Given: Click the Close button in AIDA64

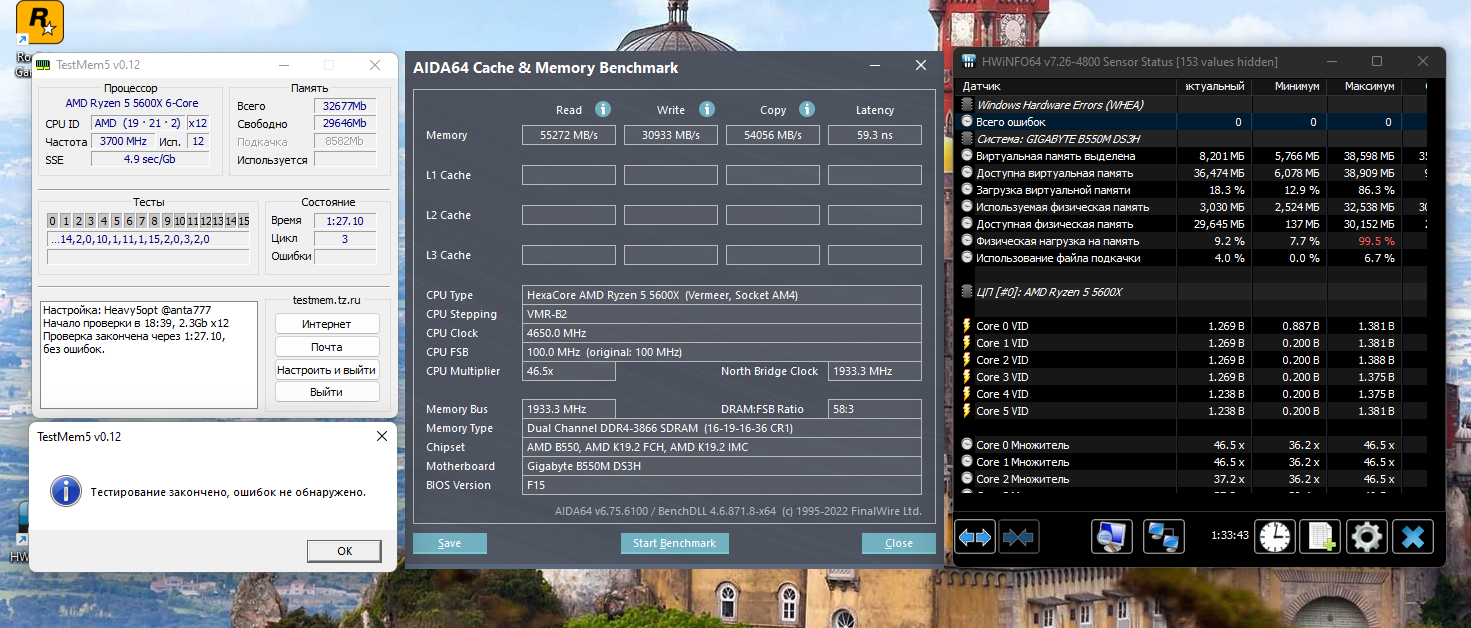Looking at the screenshot, I should tap(899, 543).
